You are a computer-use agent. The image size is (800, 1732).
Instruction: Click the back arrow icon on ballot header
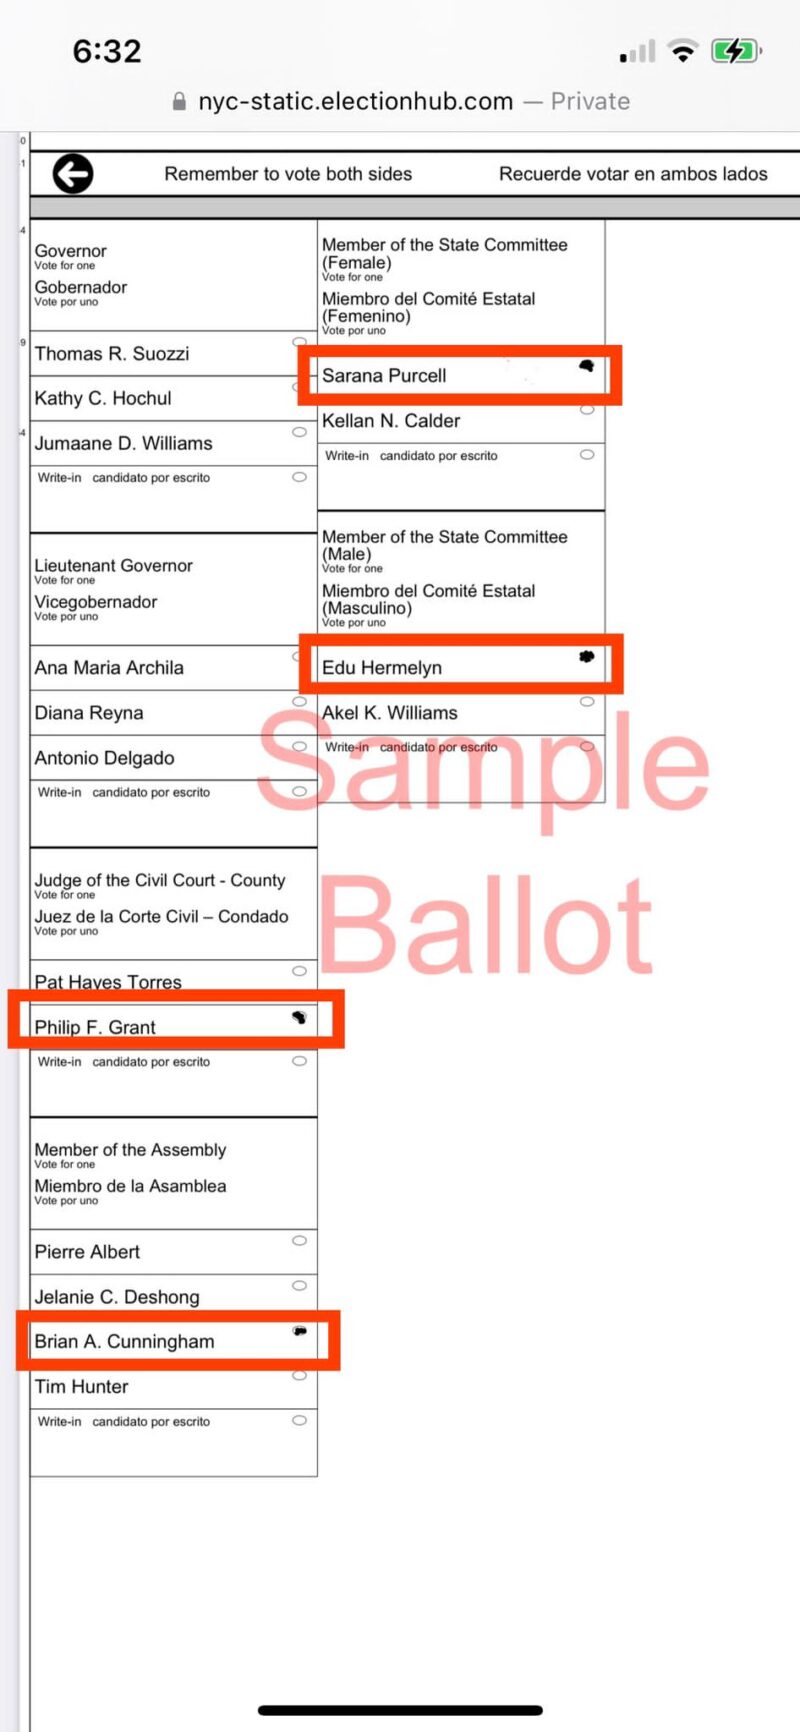[73, 174]
